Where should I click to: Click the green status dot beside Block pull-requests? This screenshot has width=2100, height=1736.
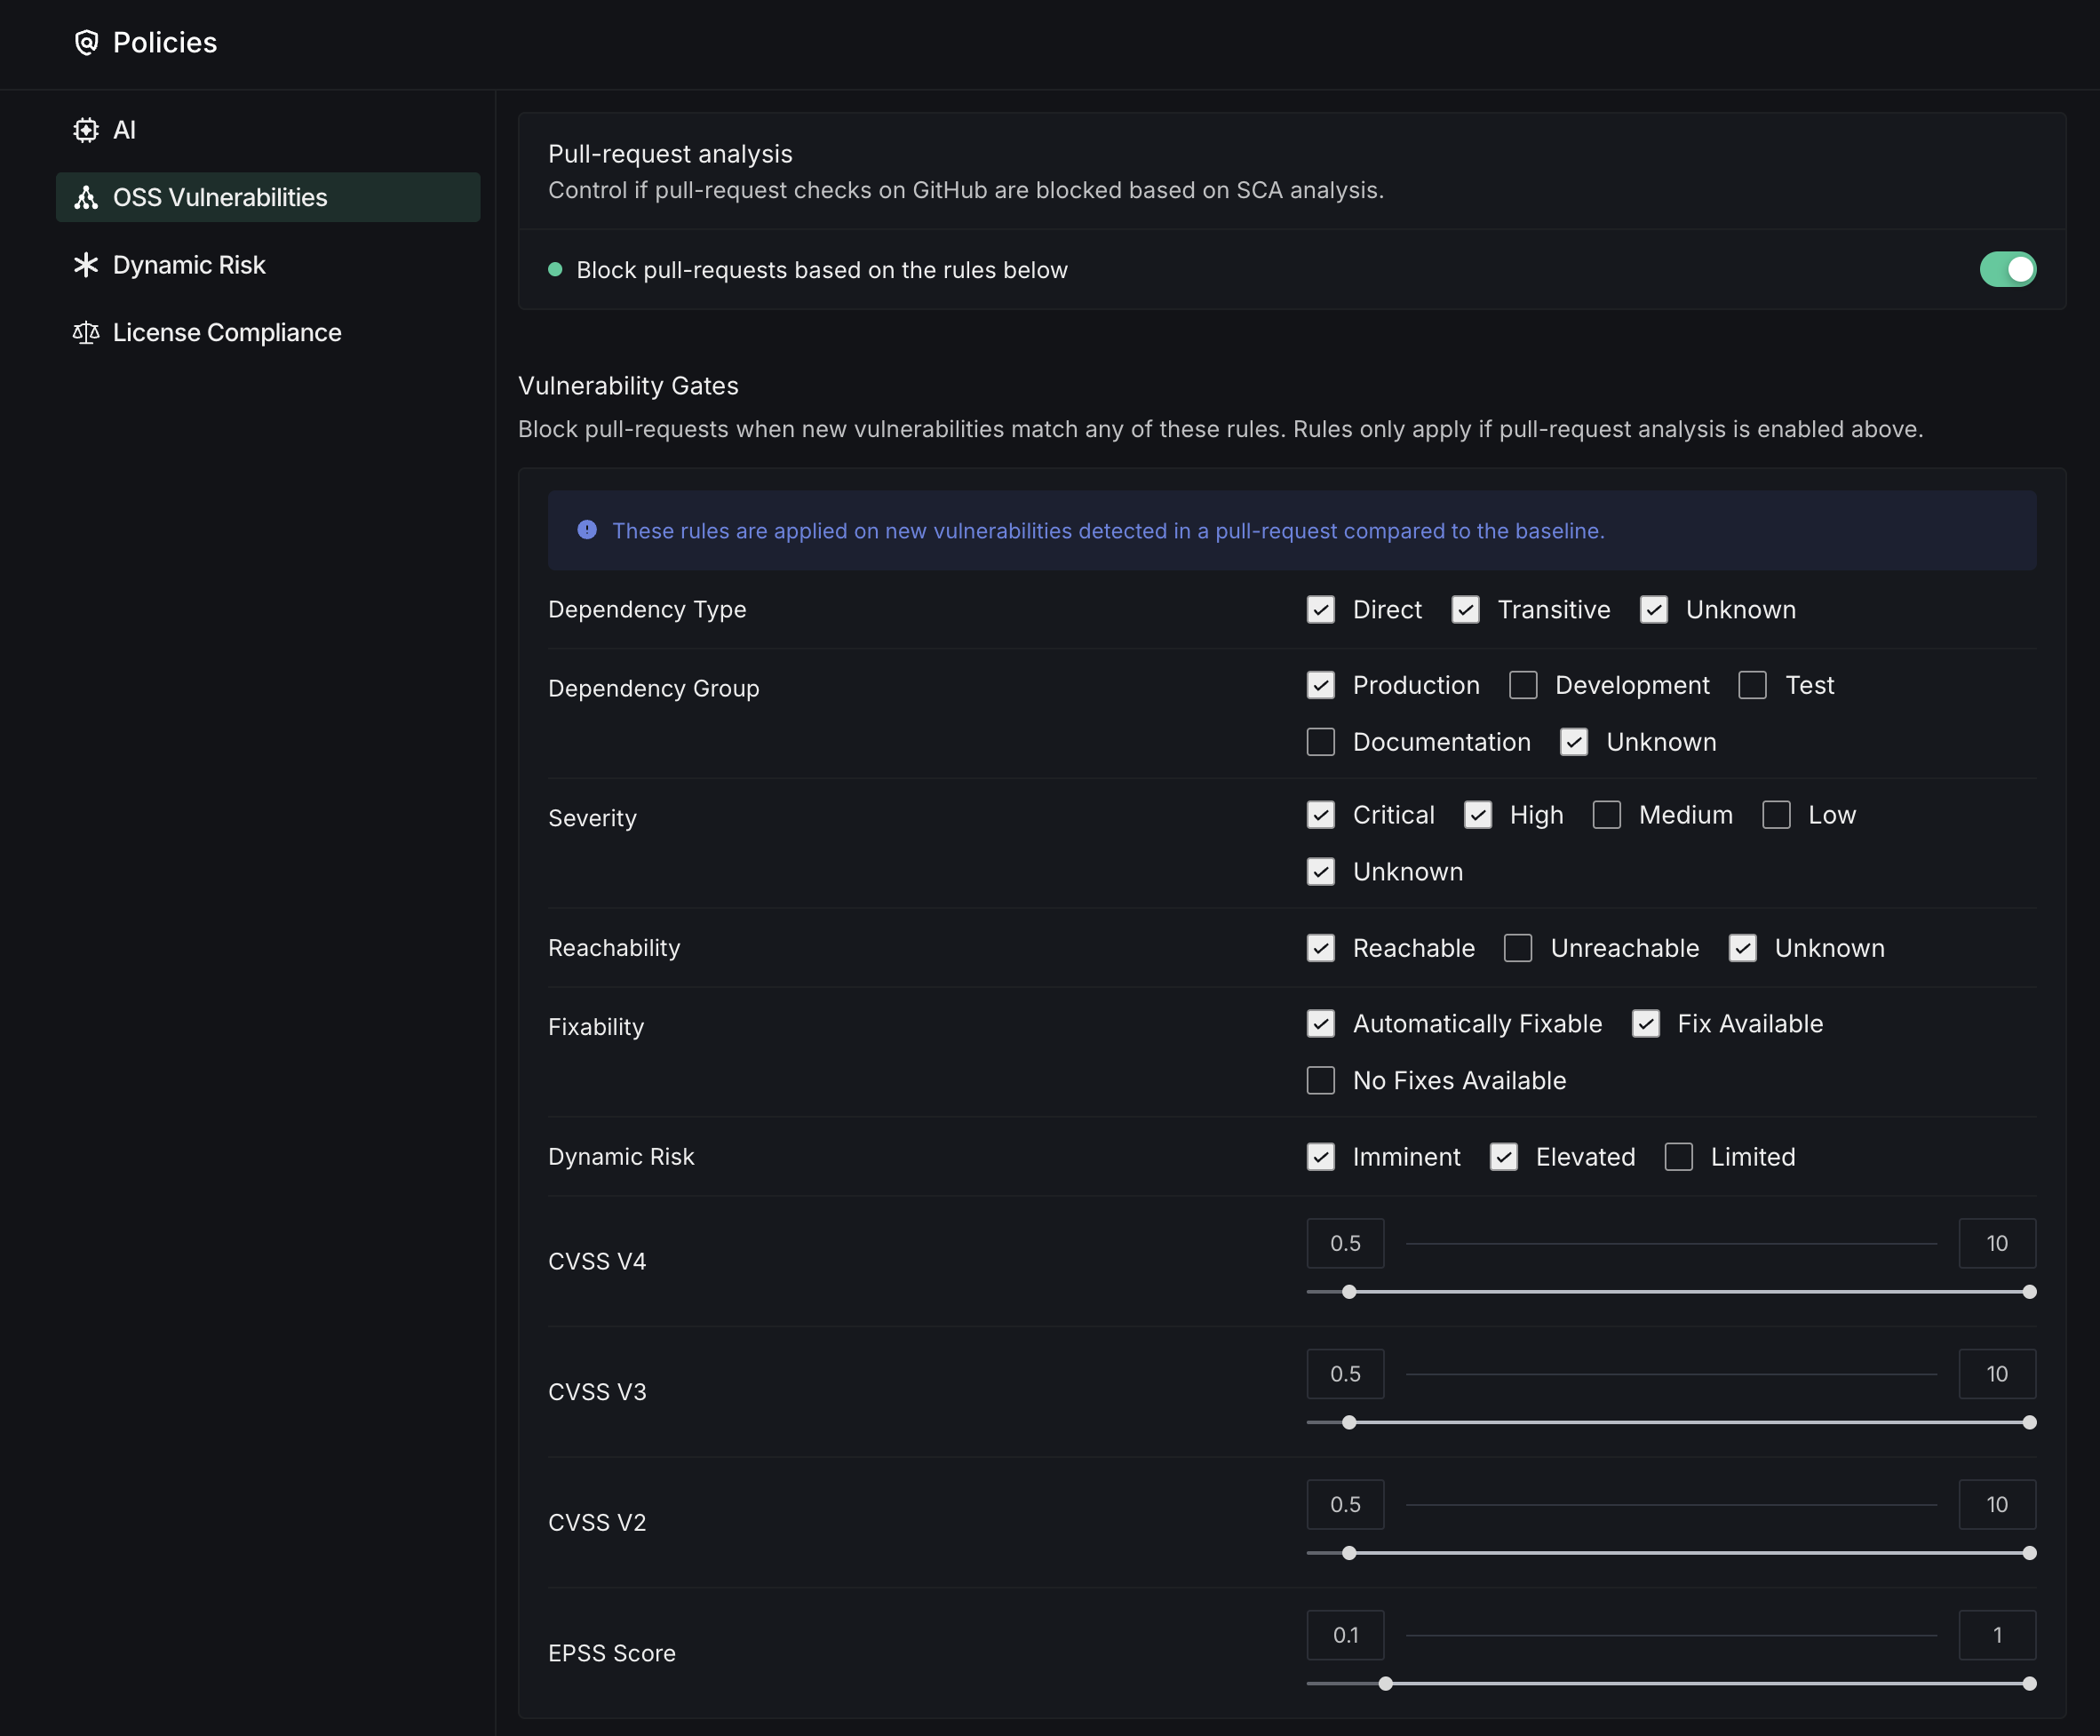[x=555, y=269]
